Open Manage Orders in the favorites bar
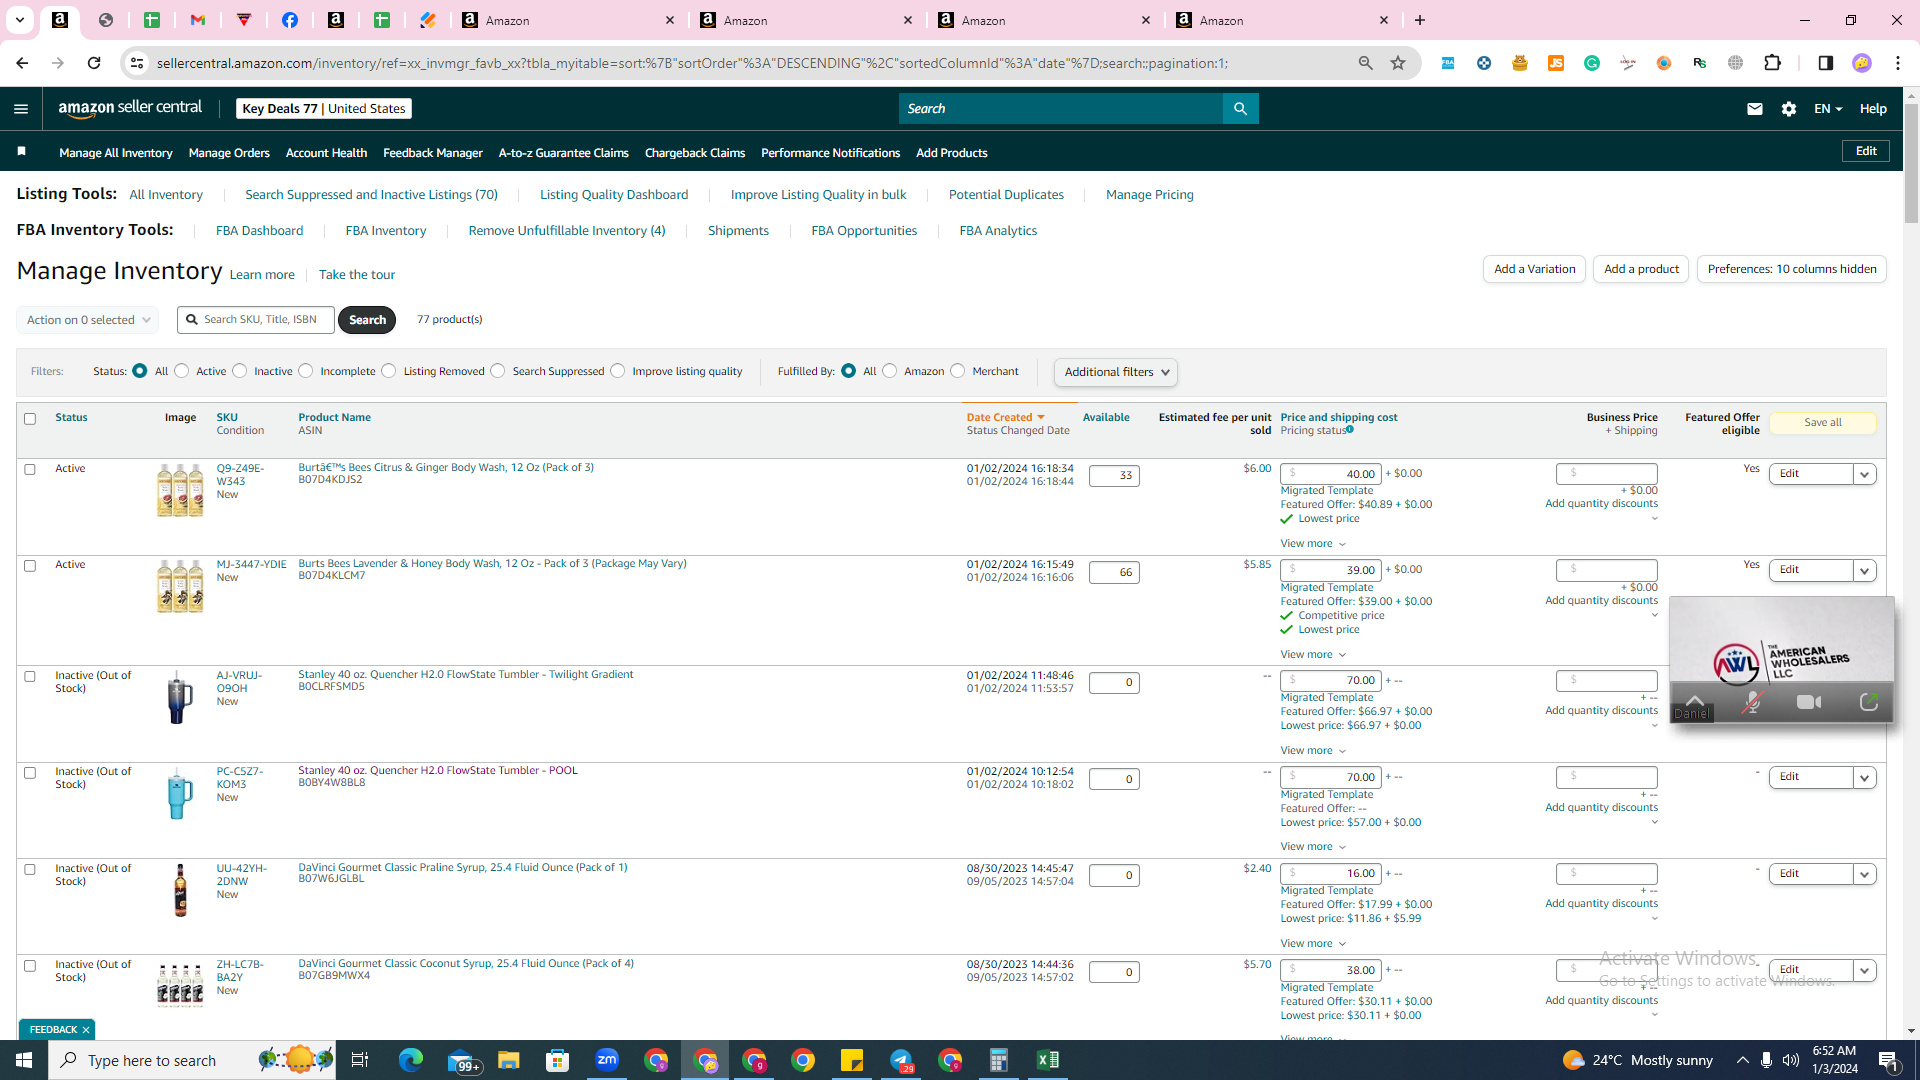 point(229,153)
